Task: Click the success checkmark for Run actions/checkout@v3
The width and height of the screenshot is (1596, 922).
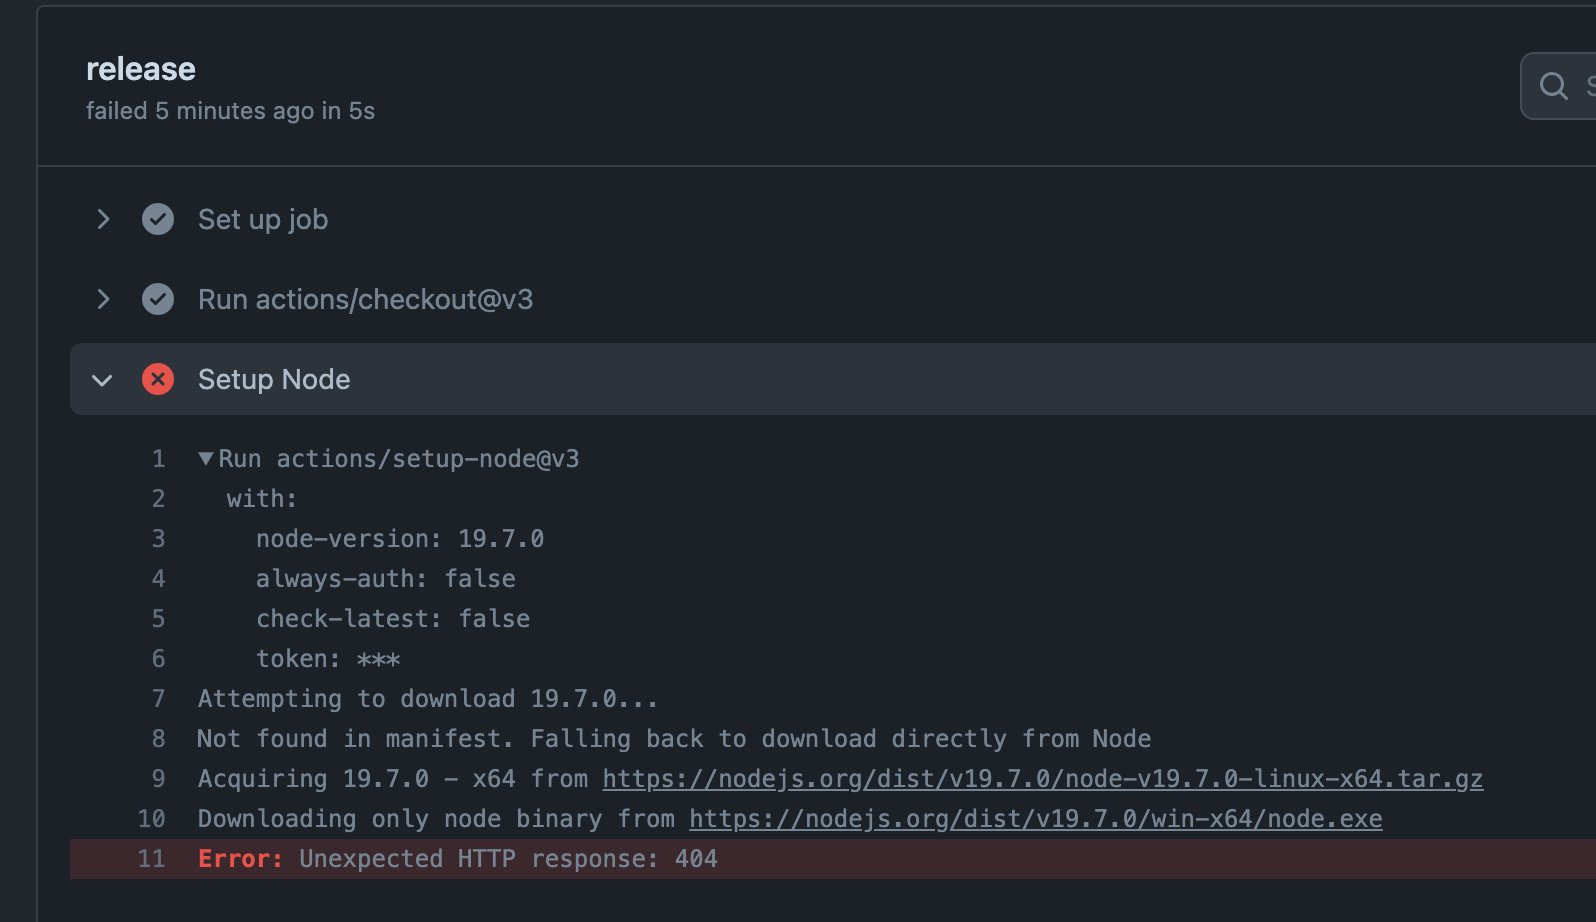Action: click(x=158, y=299)
